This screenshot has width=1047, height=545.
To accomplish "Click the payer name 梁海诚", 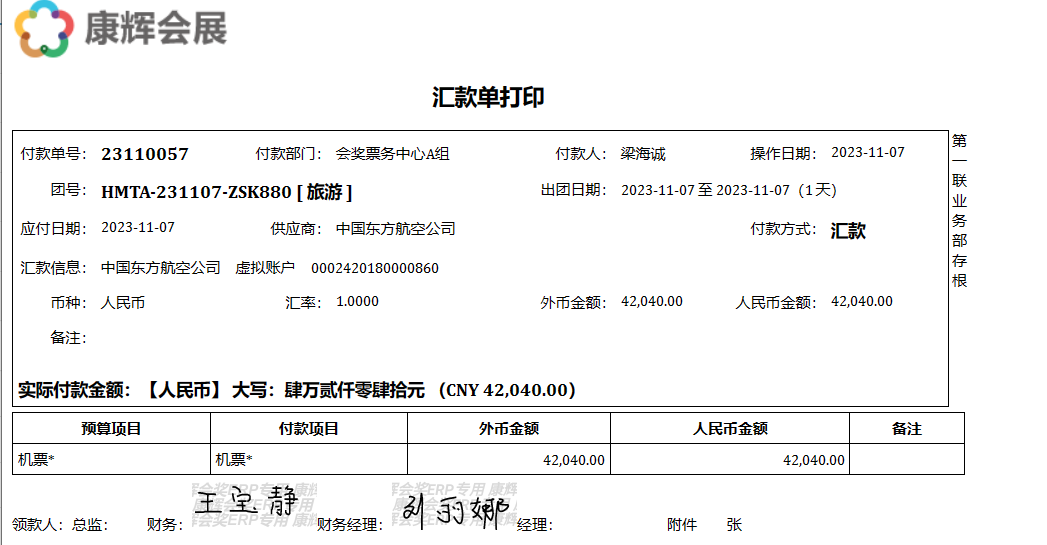I will pos(643,154).
